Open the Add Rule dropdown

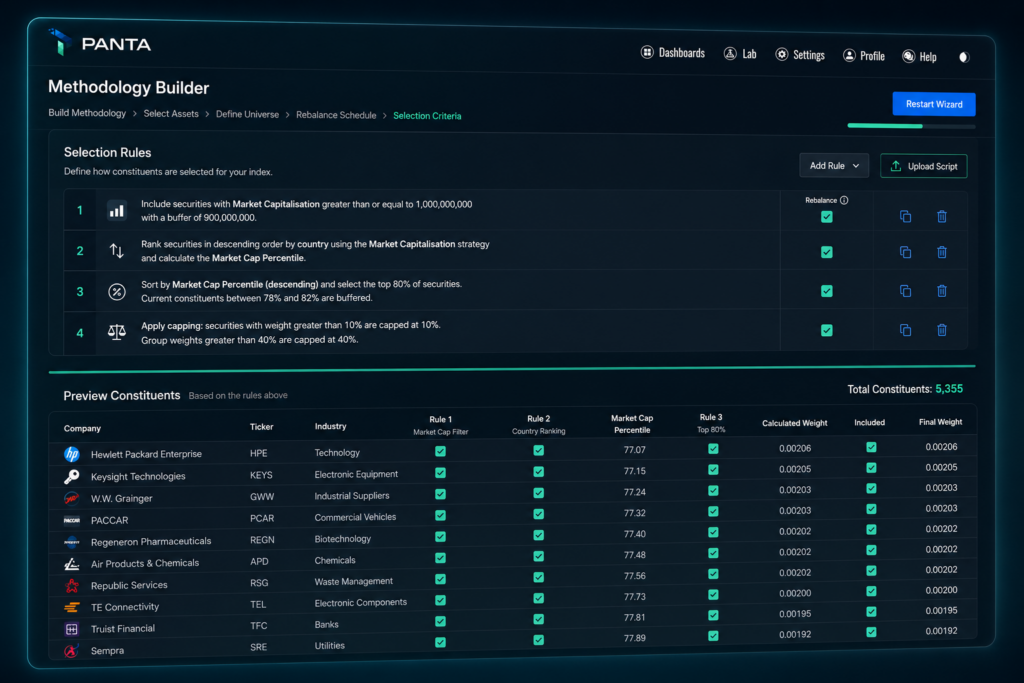[834, 166]
